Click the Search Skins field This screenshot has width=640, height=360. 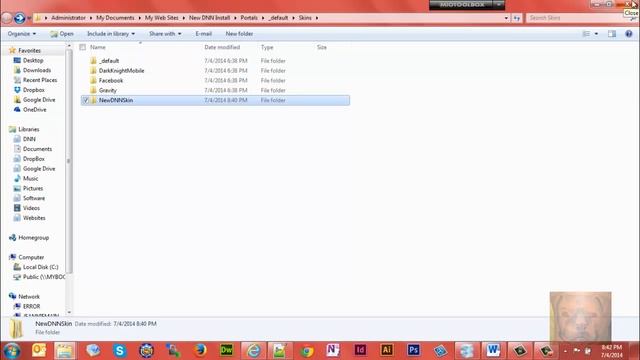pyautogui.click(x=576, y=18)
